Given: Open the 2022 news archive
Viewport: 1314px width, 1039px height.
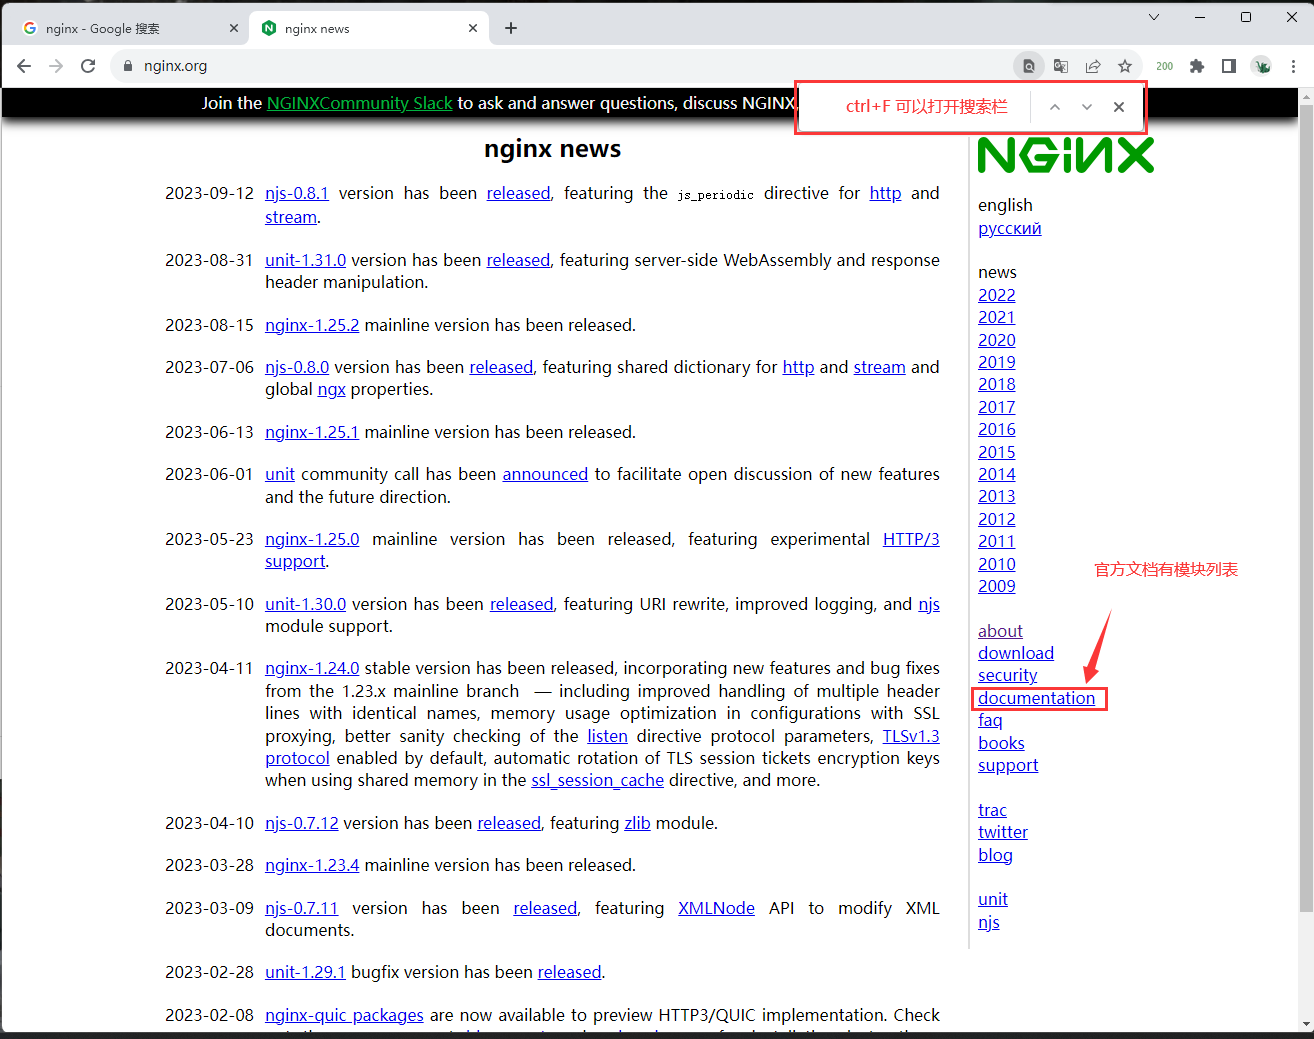Looking at the screenshot, I should click(x=996, y=295).
